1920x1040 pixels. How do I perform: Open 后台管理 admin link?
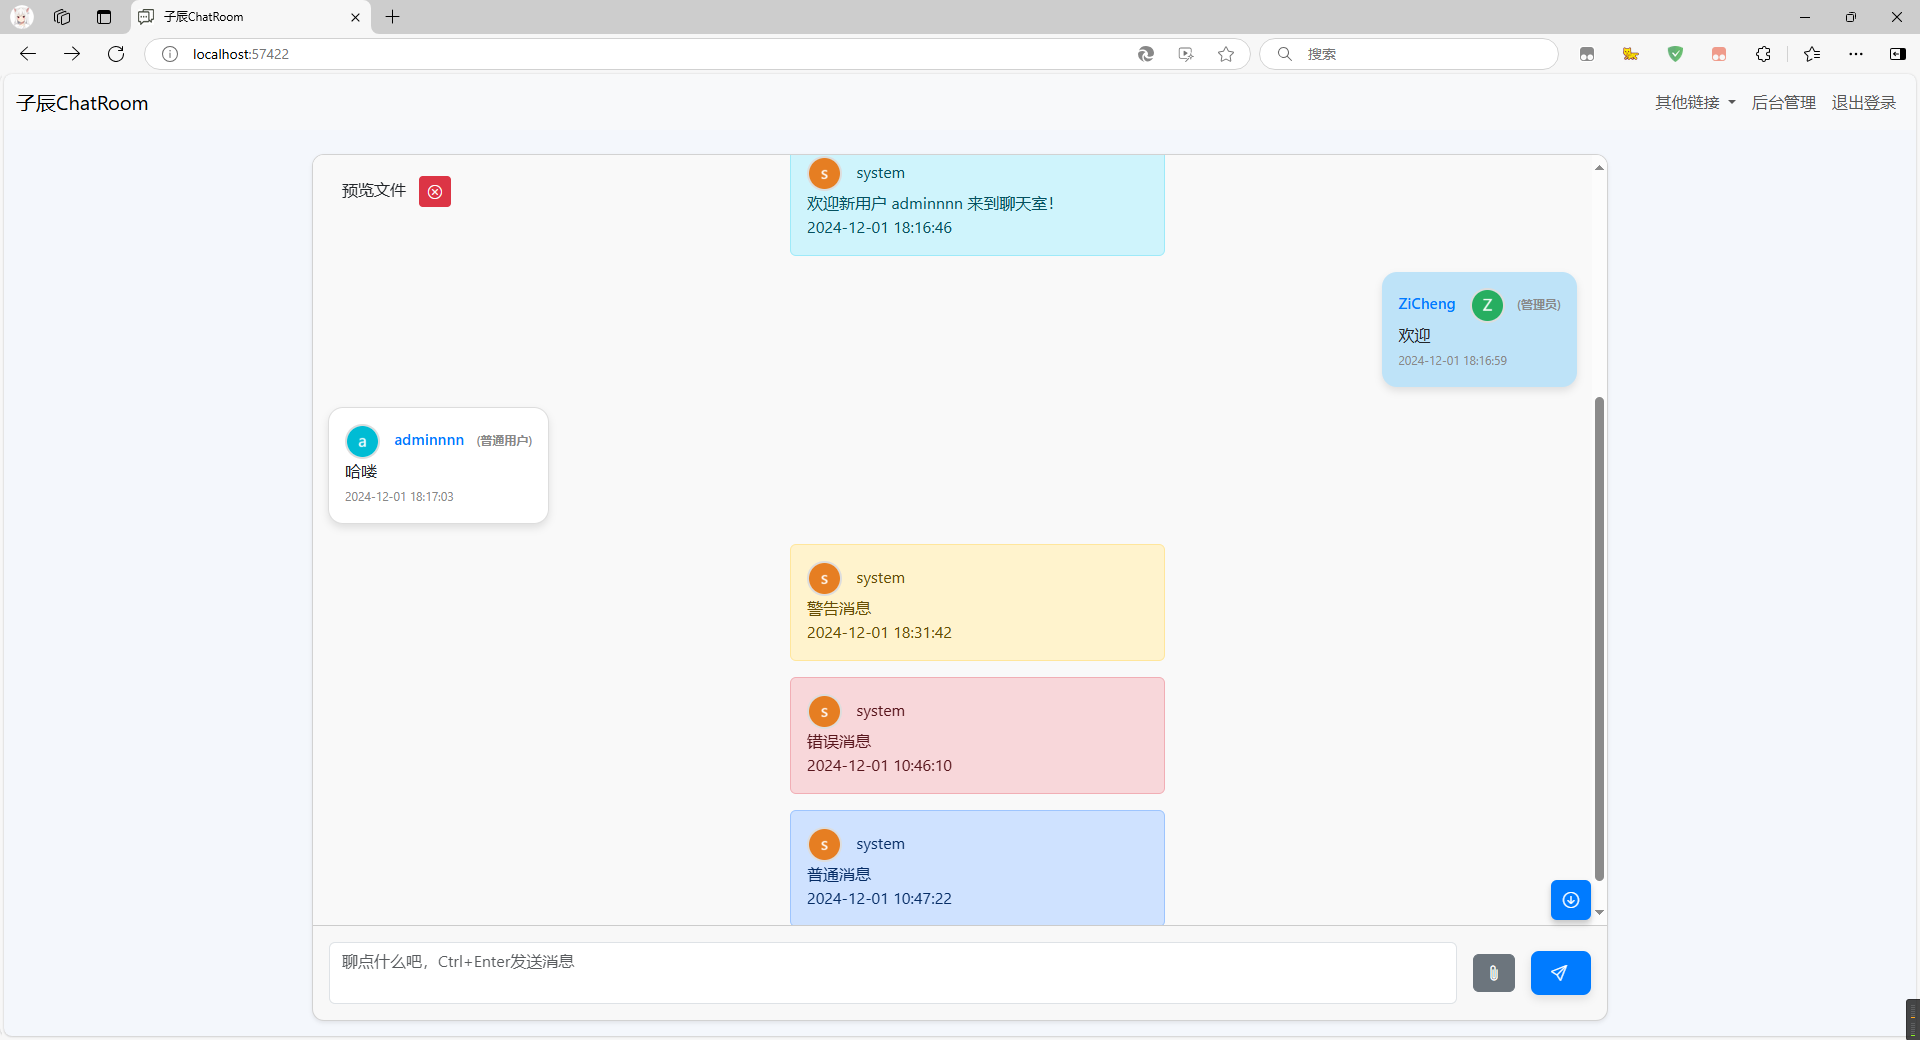[x=1784, y=103]
